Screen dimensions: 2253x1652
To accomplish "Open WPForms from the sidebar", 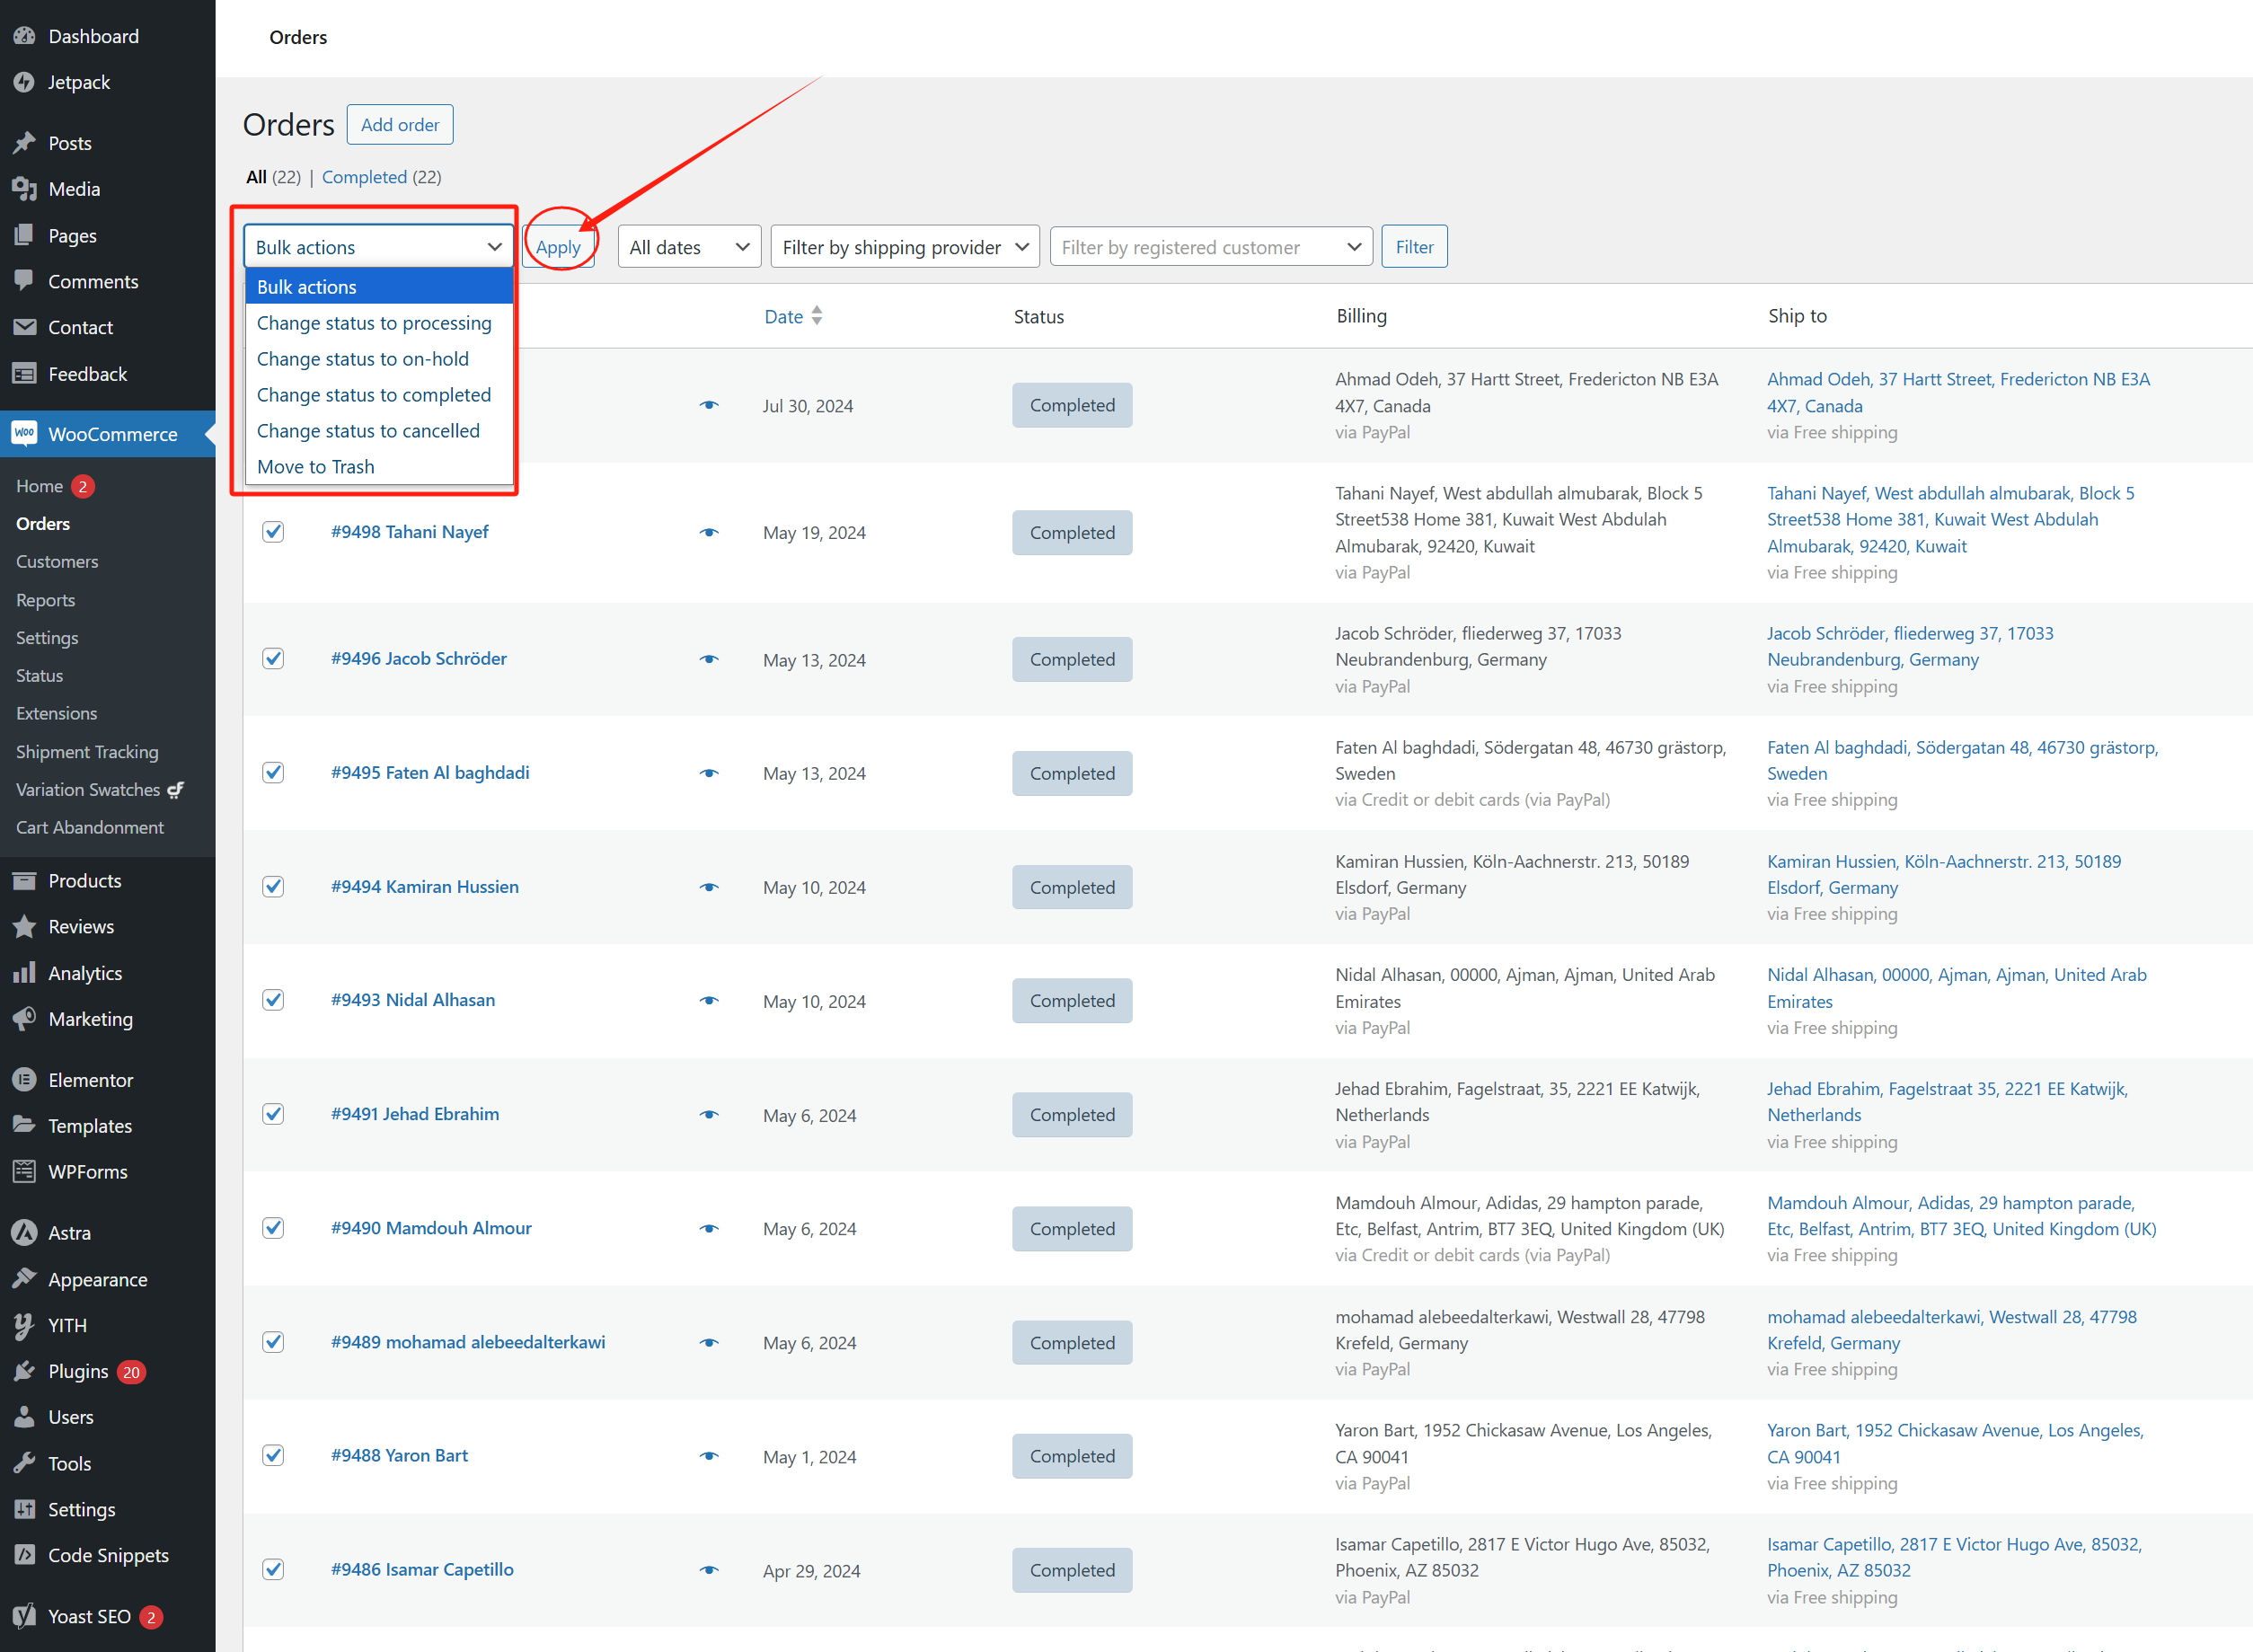I will (86, 1171).
